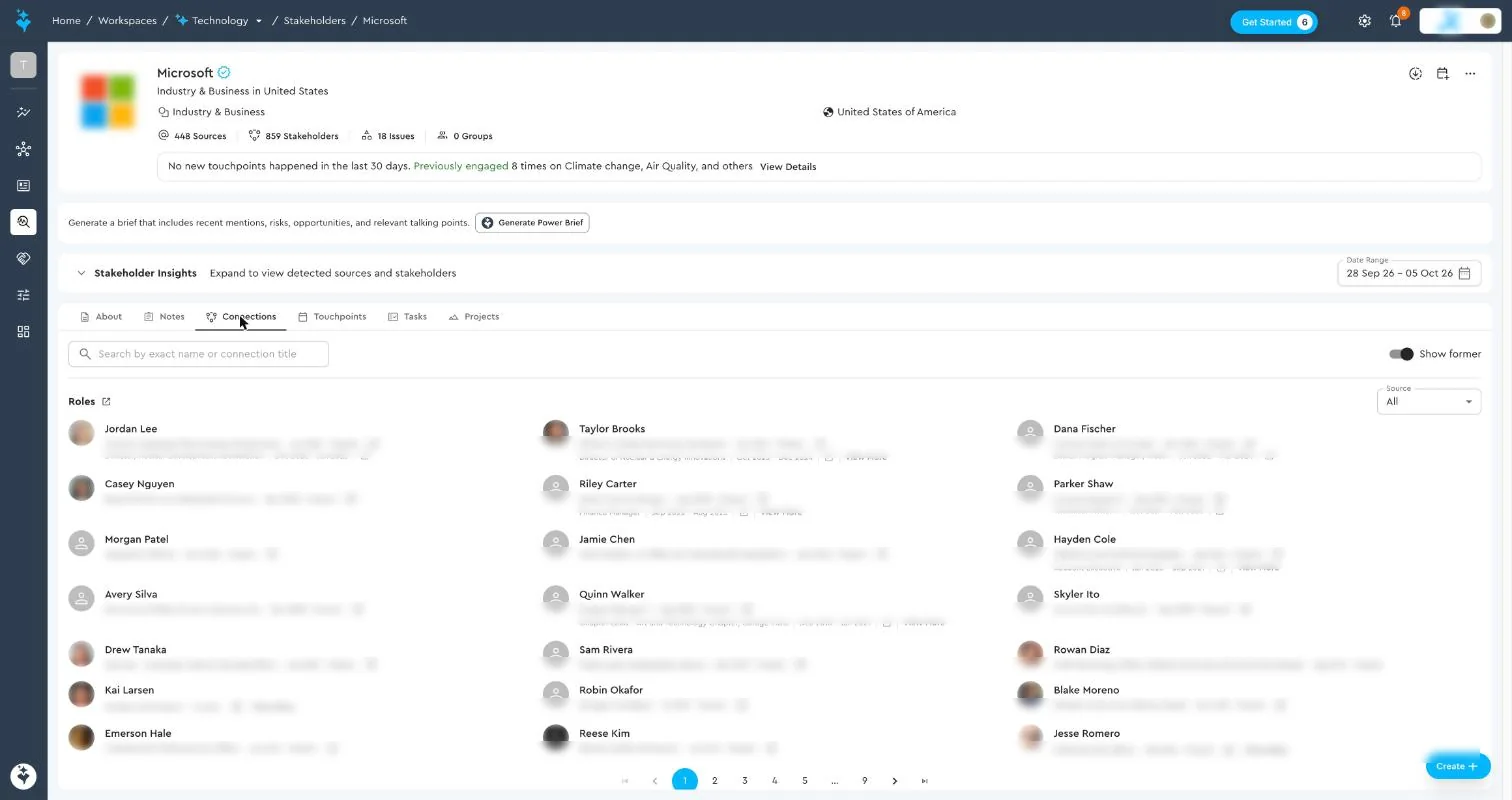Select the Connections tab
Image resolution: width=1512 pixels, height=800 pixels.
(x=241, y=317)
